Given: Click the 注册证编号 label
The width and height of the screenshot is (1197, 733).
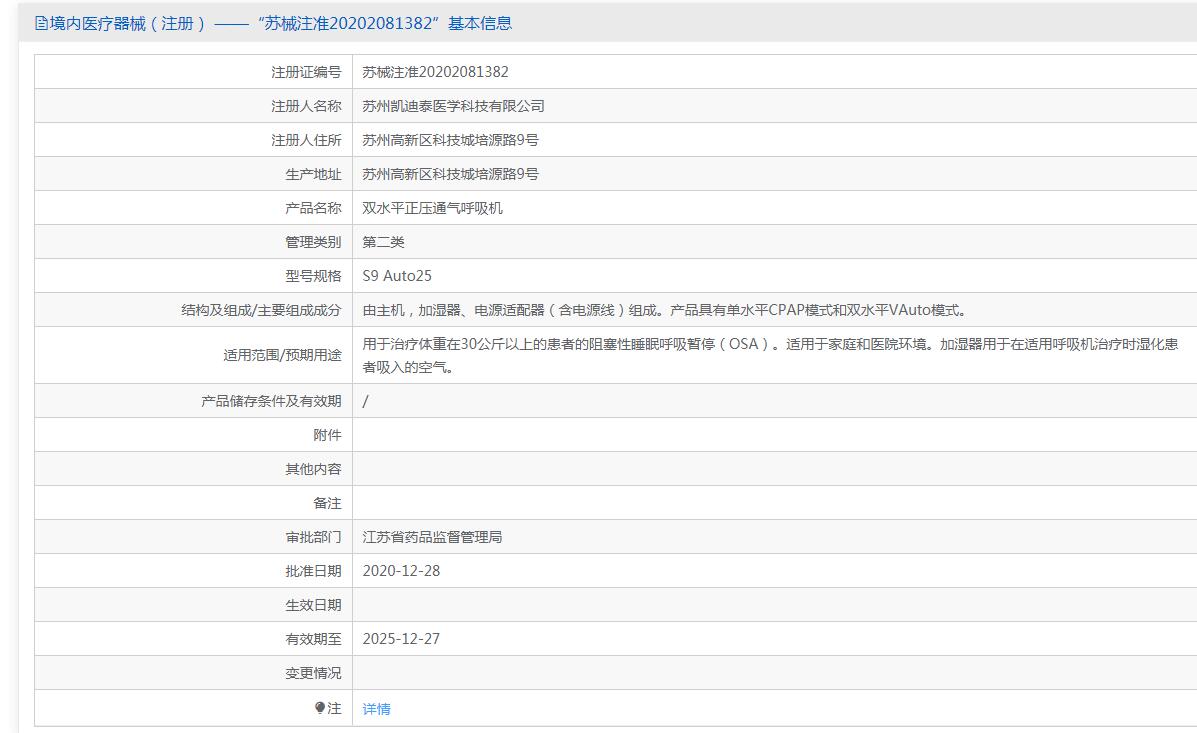Looking at the screenshot, I should (x=306, y=72).
